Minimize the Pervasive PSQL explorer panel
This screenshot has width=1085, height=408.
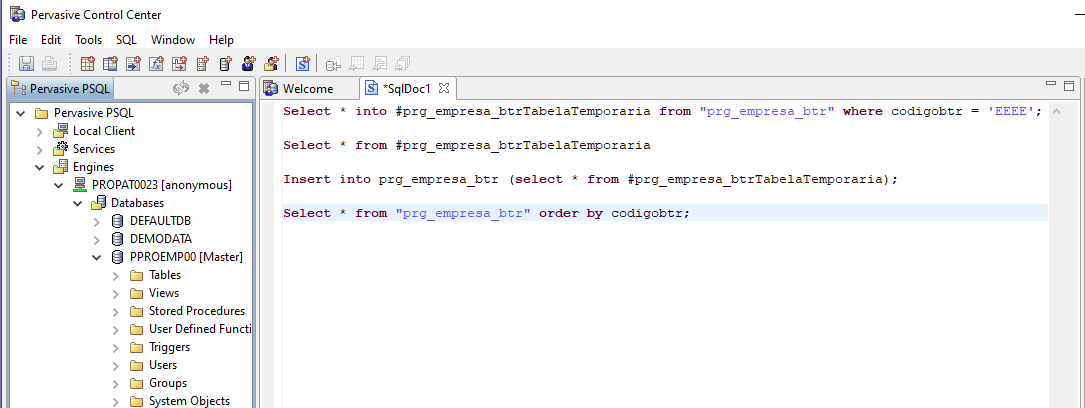tap(226, 84)
